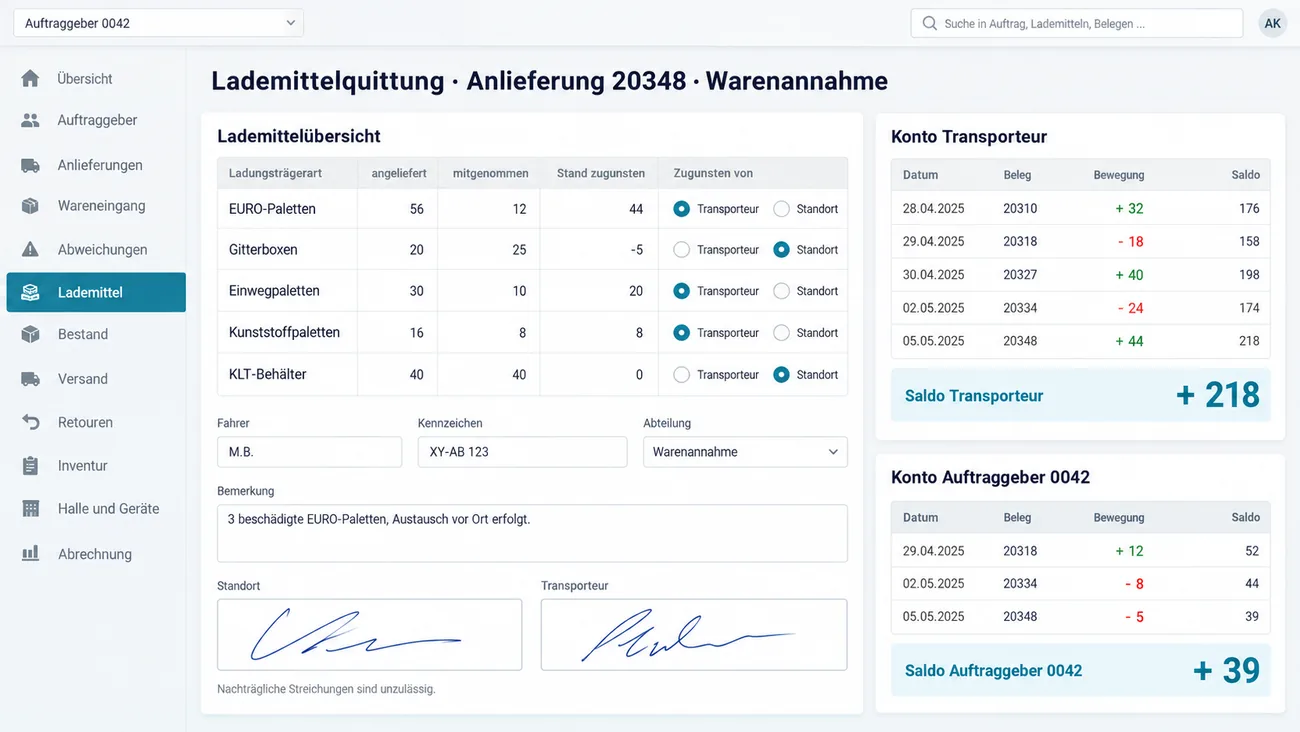This screenshot has width=1300, height=732.
Task: Click the KLT-Behälter row label
Action: 268,375
